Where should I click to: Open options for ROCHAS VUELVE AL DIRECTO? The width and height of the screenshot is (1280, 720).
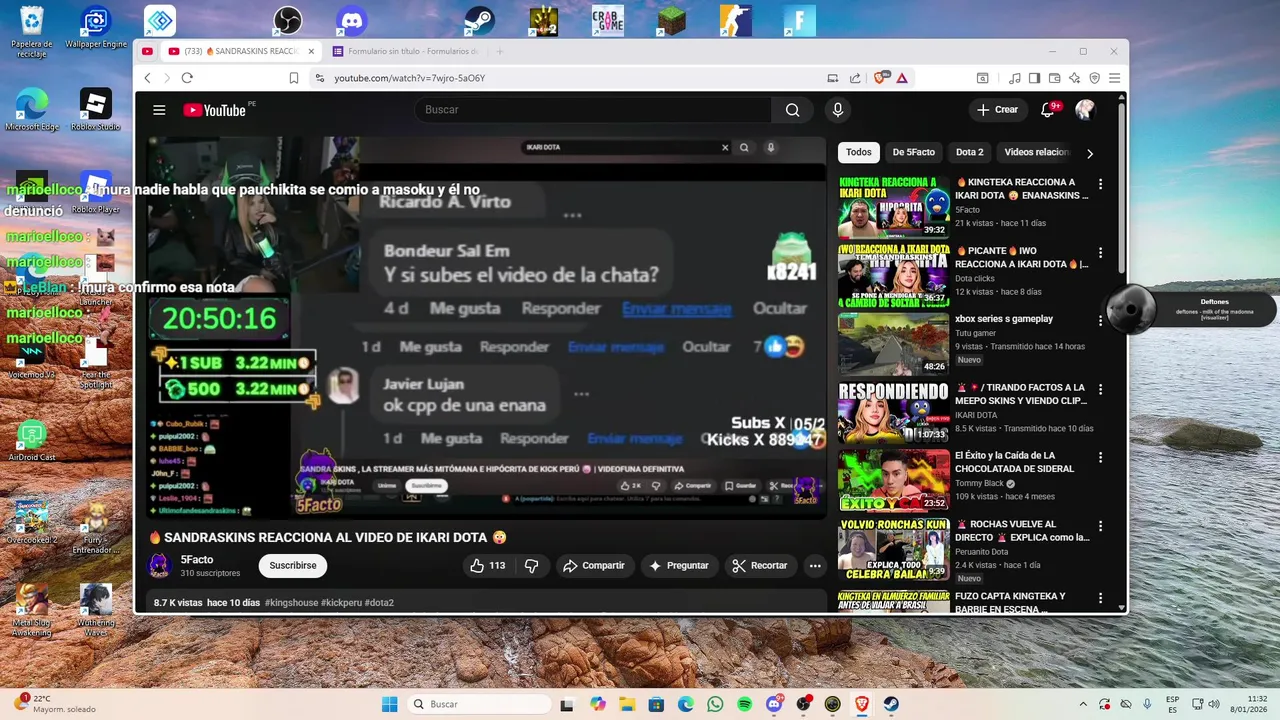(x=1100, y=526)
